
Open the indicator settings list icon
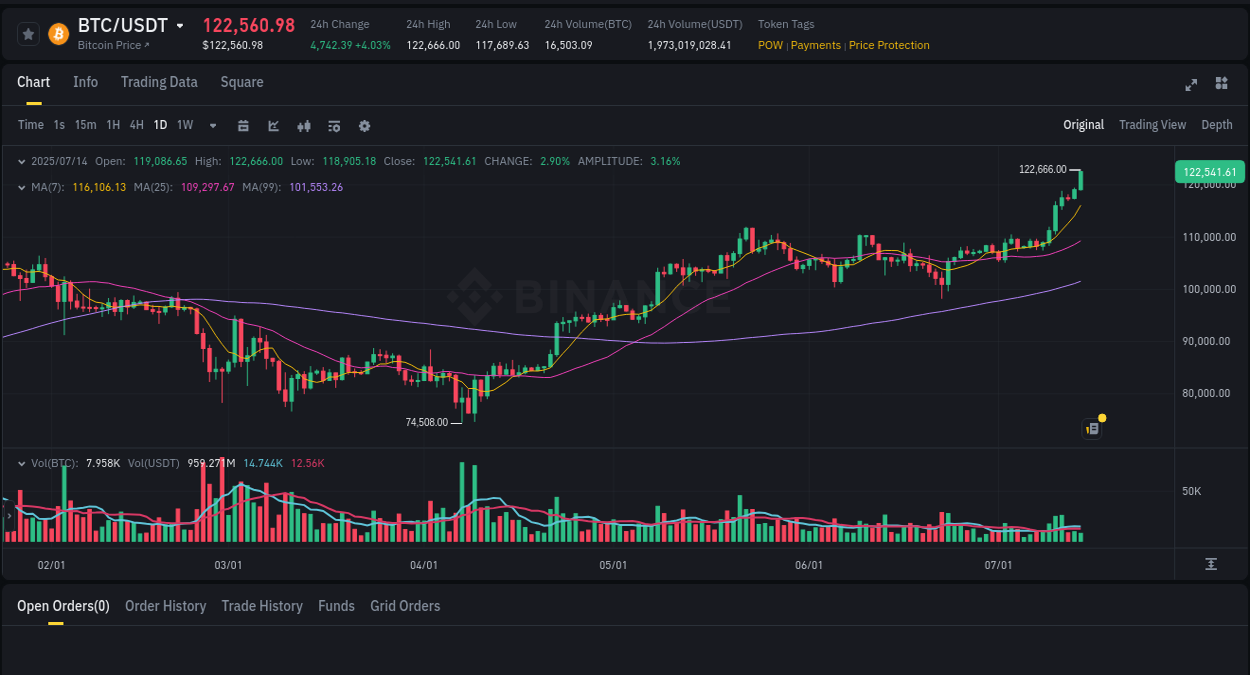333,126
